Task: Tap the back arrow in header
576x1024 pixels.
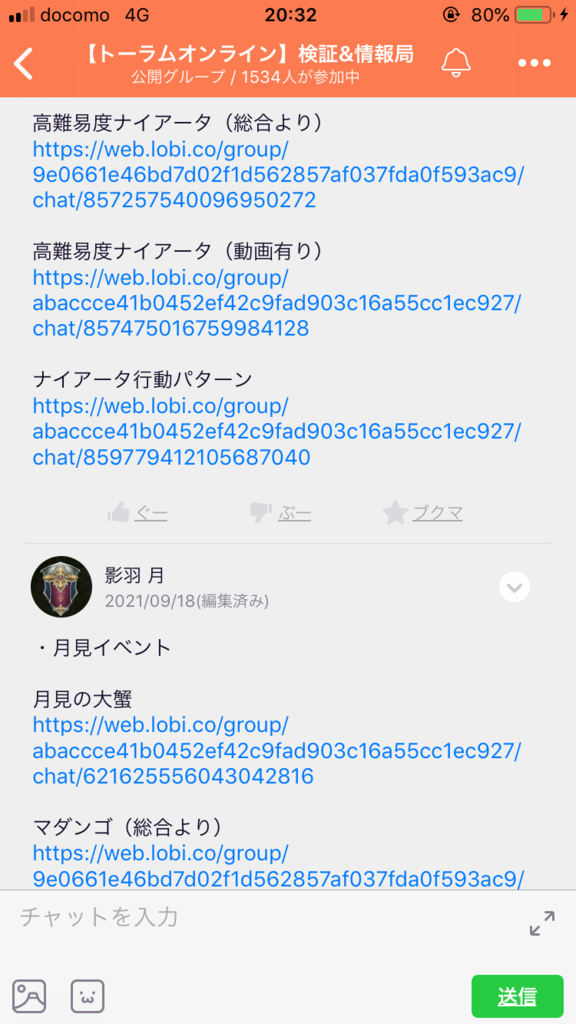Action: pyautogui.click(x=24, y=64)
